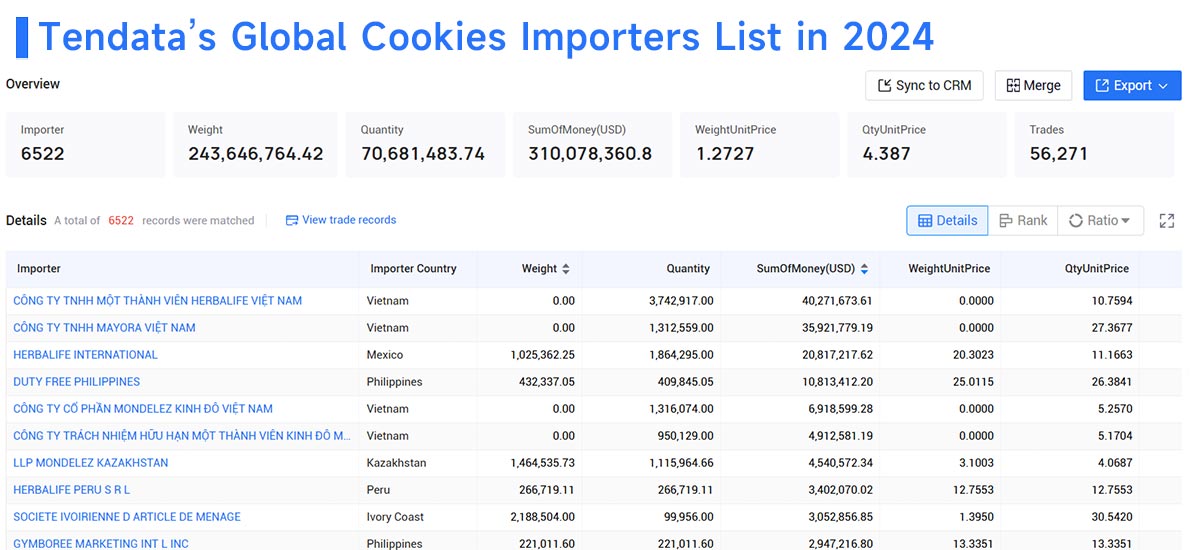The width and height of the screenshot is (1190, 550).
Task: Open CÔNG TY TRÁCH NHIỆM HỮU HẠN MỘT THÀNH VIÊN KINH ĐÔ link
Action: pos(182,435)
